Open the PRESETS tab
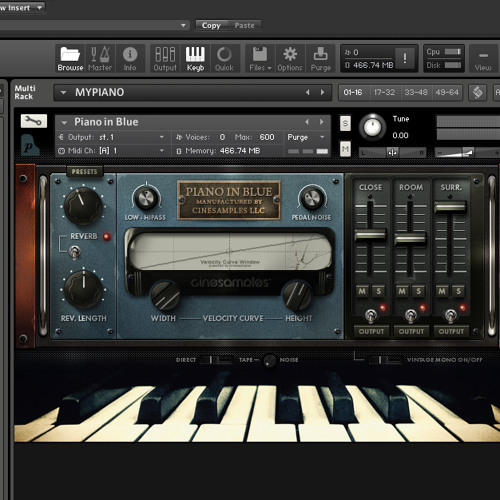Viewport: 500px width, 500px height. (84, 171)
